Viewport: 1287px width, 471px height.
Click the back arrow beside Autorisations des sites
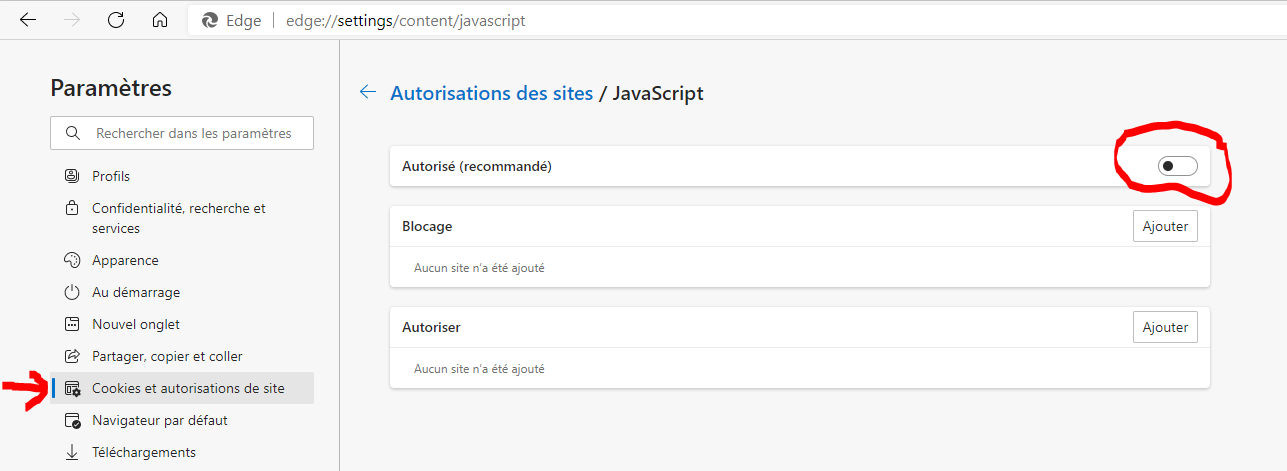(x=368, y=92)
